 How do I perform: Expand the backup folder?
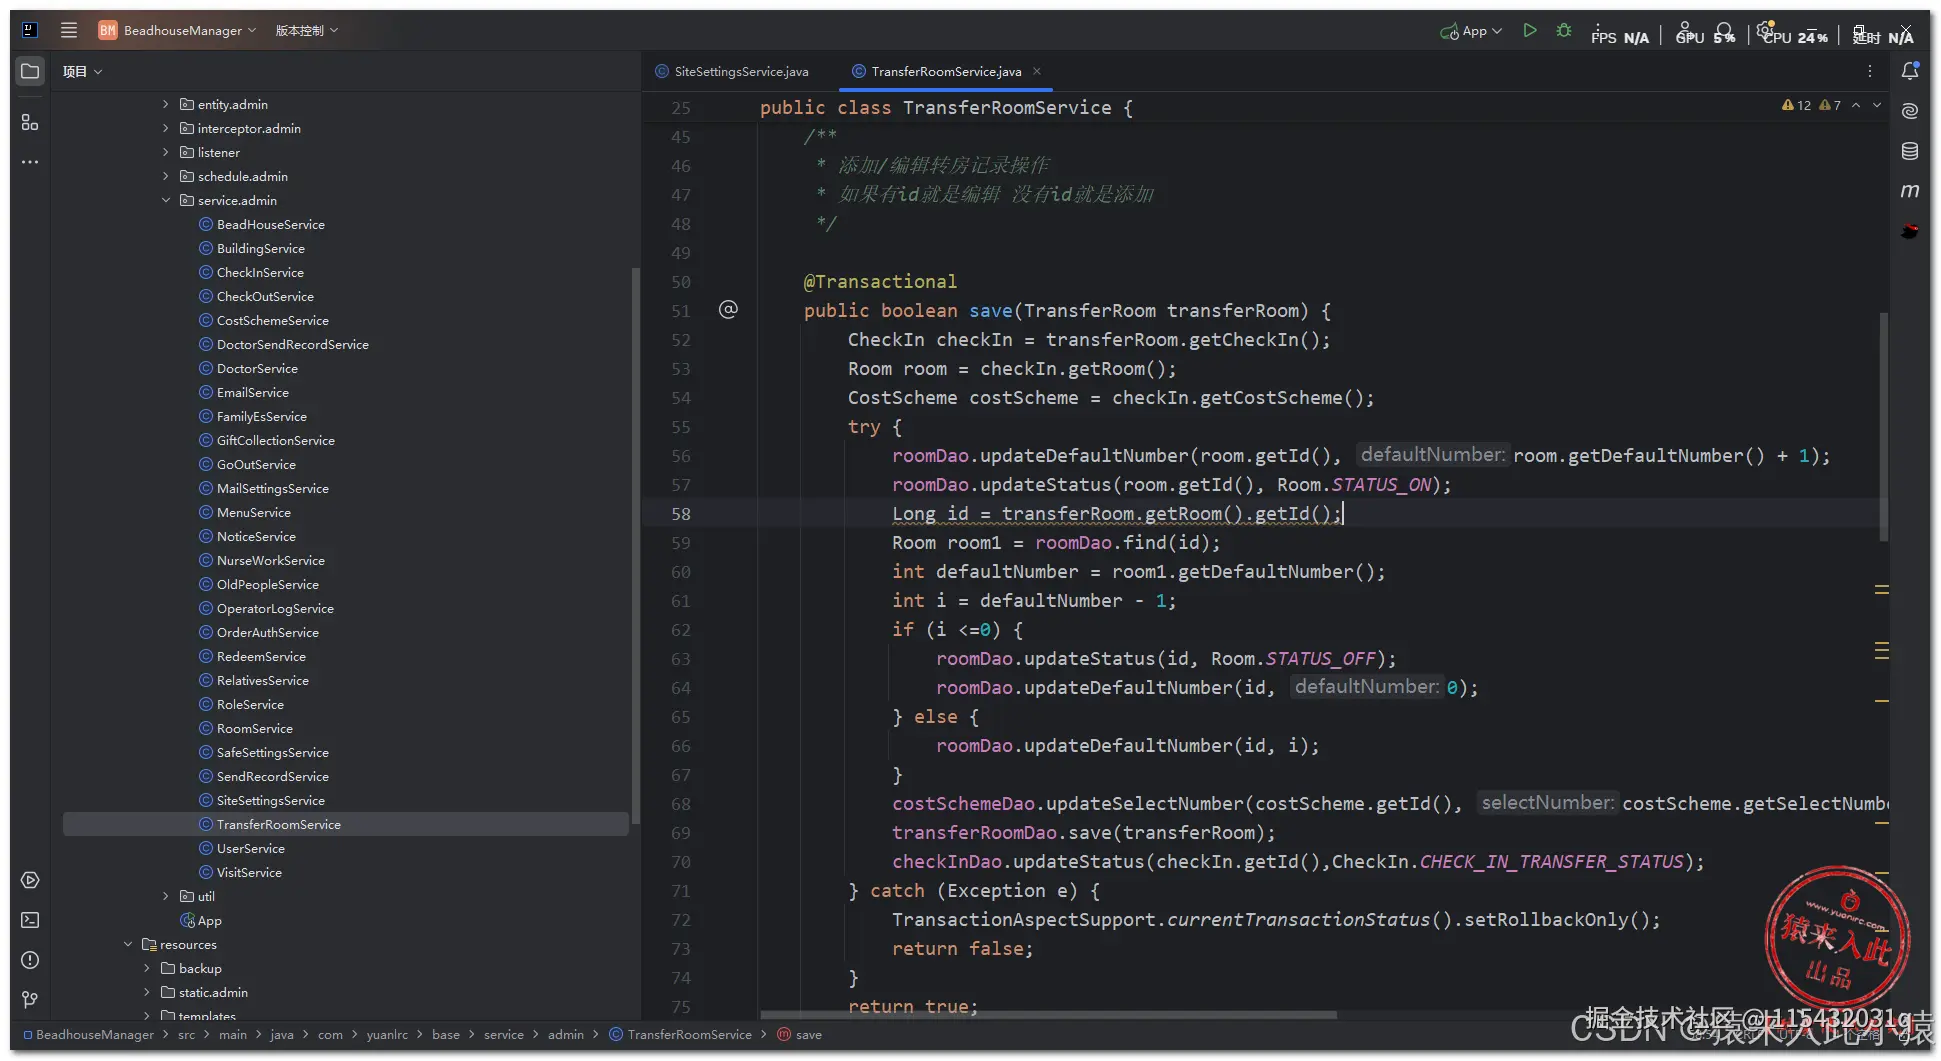pos(147,968)
